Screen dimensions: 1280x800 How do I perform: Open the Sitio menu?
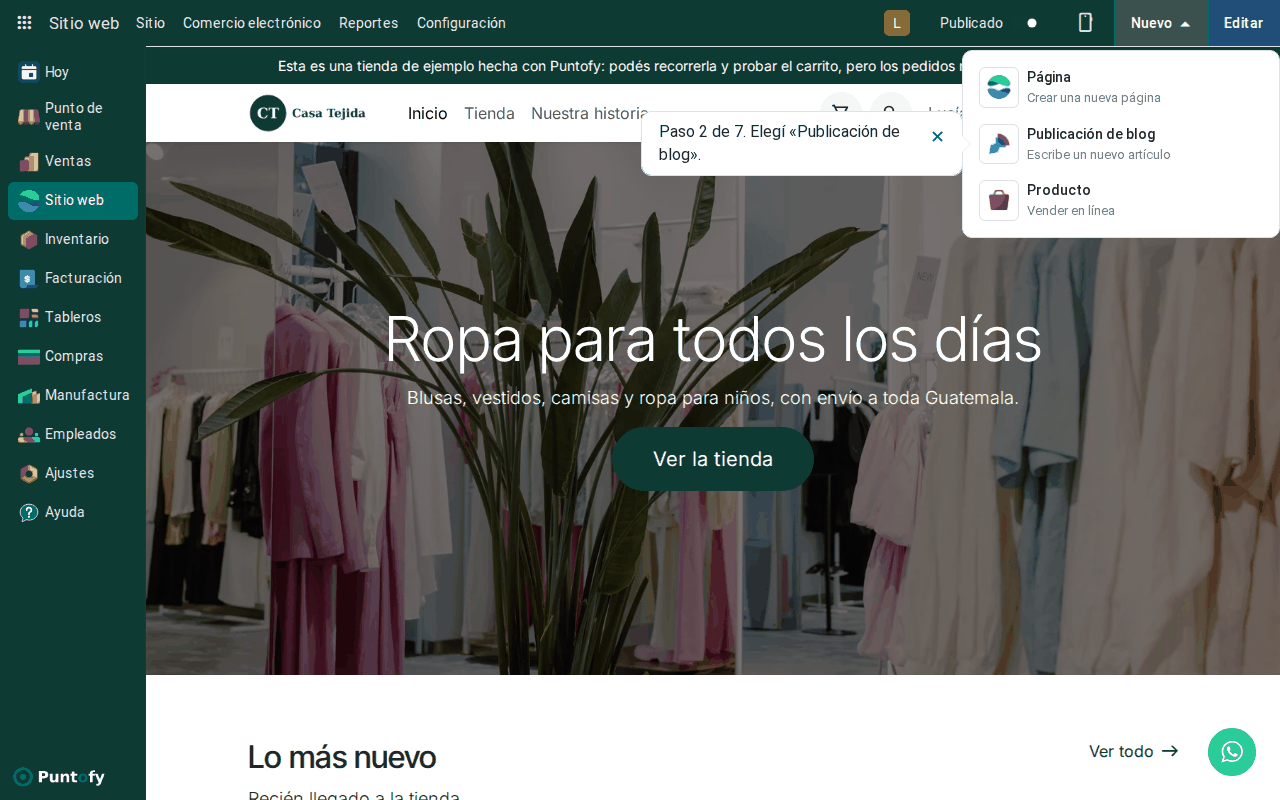[x=151, y=23]
